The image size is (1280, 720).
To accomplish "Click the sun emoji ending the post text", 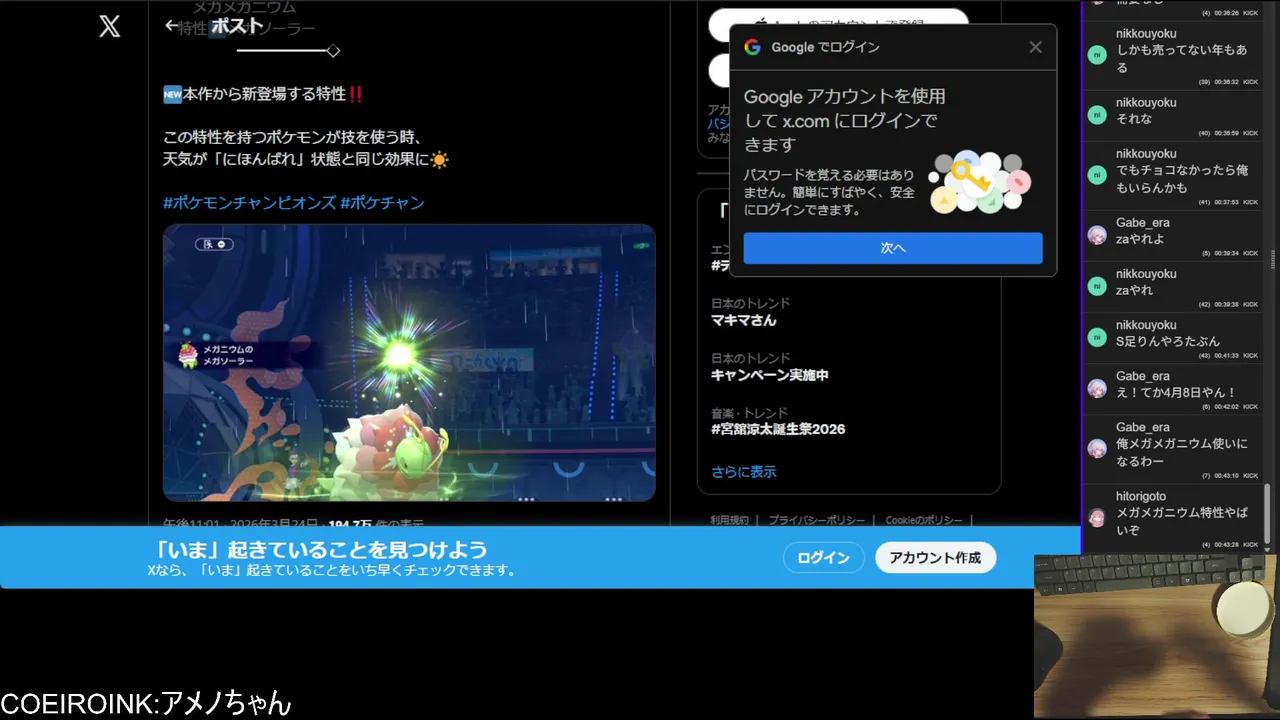I will pyautogui.click(x=440, y=159).
